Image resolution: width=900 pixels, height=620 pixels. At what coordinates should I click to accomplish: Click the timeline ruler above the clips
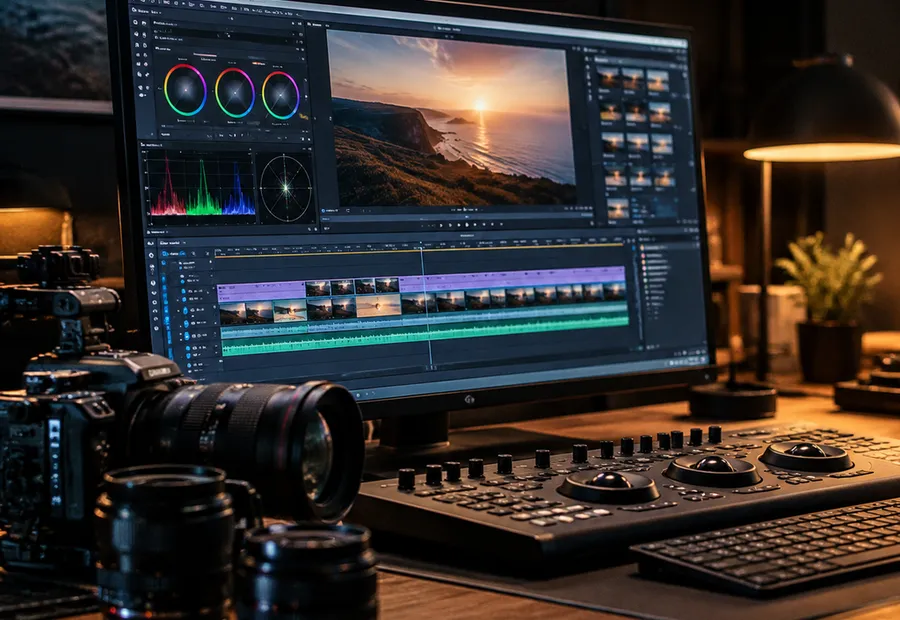click(x=419, y=249)
